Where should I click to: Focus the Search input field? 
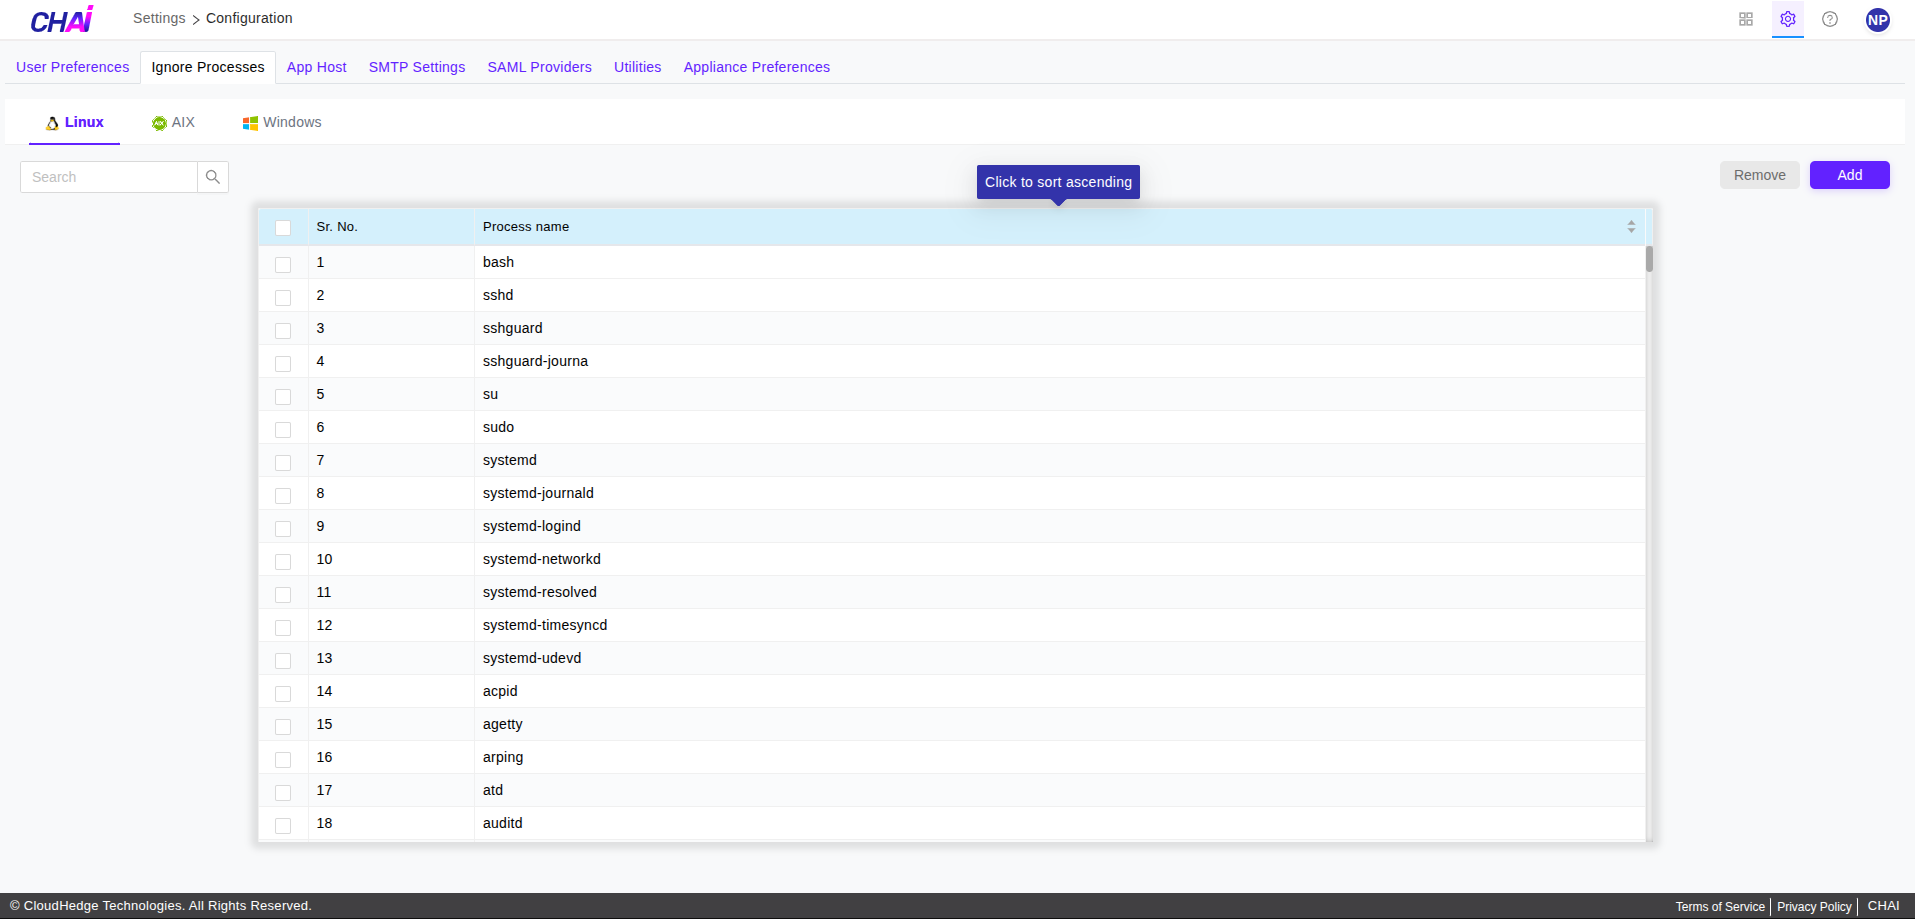(109, 177)
